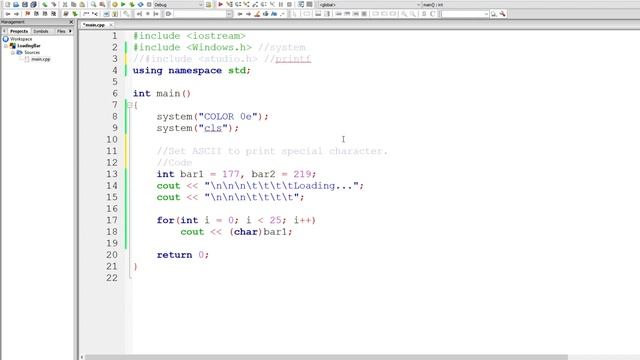The image size is (640, 360).
Task: Open Find with the magnifier icon
Action: (x=93, y=4)
